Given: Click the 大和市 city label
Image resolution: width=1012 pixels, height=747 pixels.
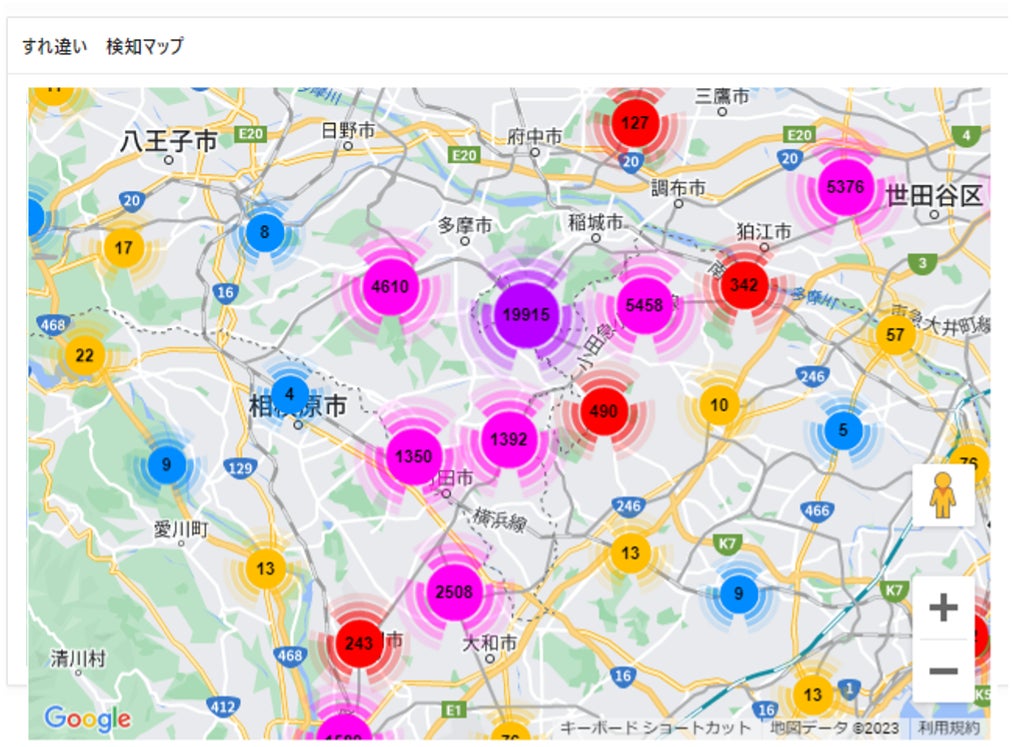Looking at the screenshot, I should tap(489, 643).
